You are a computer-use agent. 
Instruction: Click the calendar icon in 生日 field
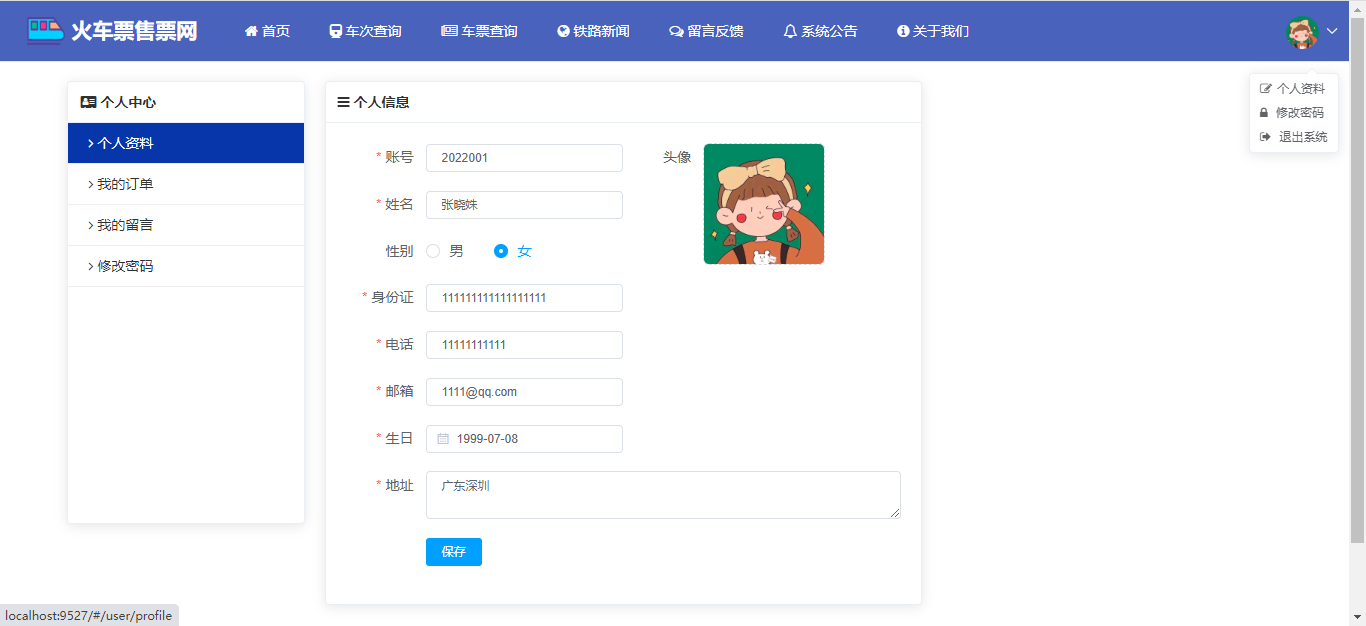[x=443, y=439]
